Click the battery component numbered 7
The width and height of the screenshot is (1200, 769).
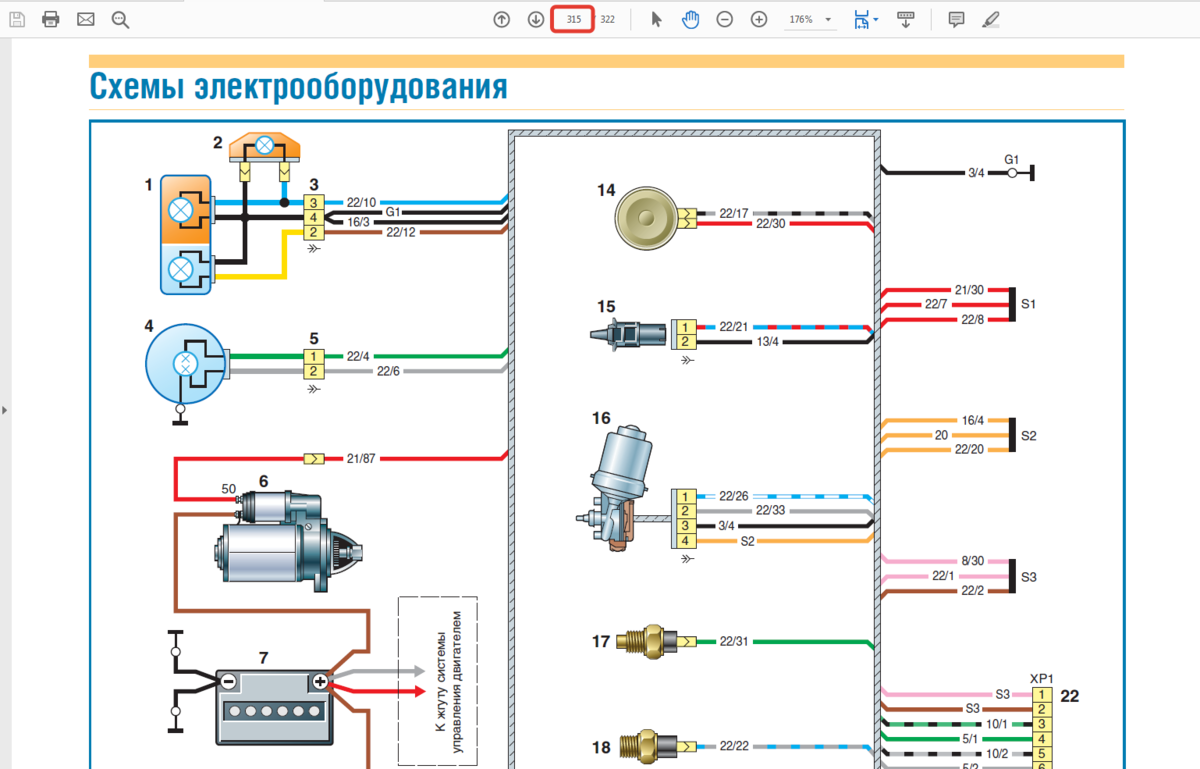pos(274,705)
